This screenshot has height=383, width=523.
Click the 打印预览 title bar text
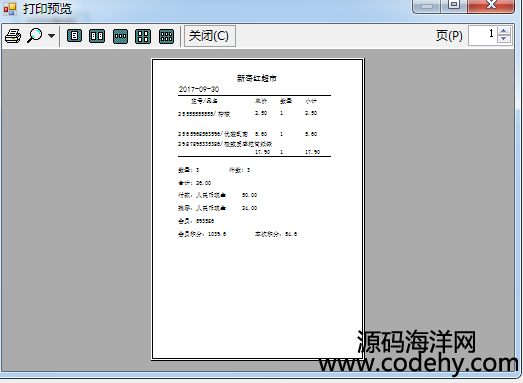click(47, 9)
